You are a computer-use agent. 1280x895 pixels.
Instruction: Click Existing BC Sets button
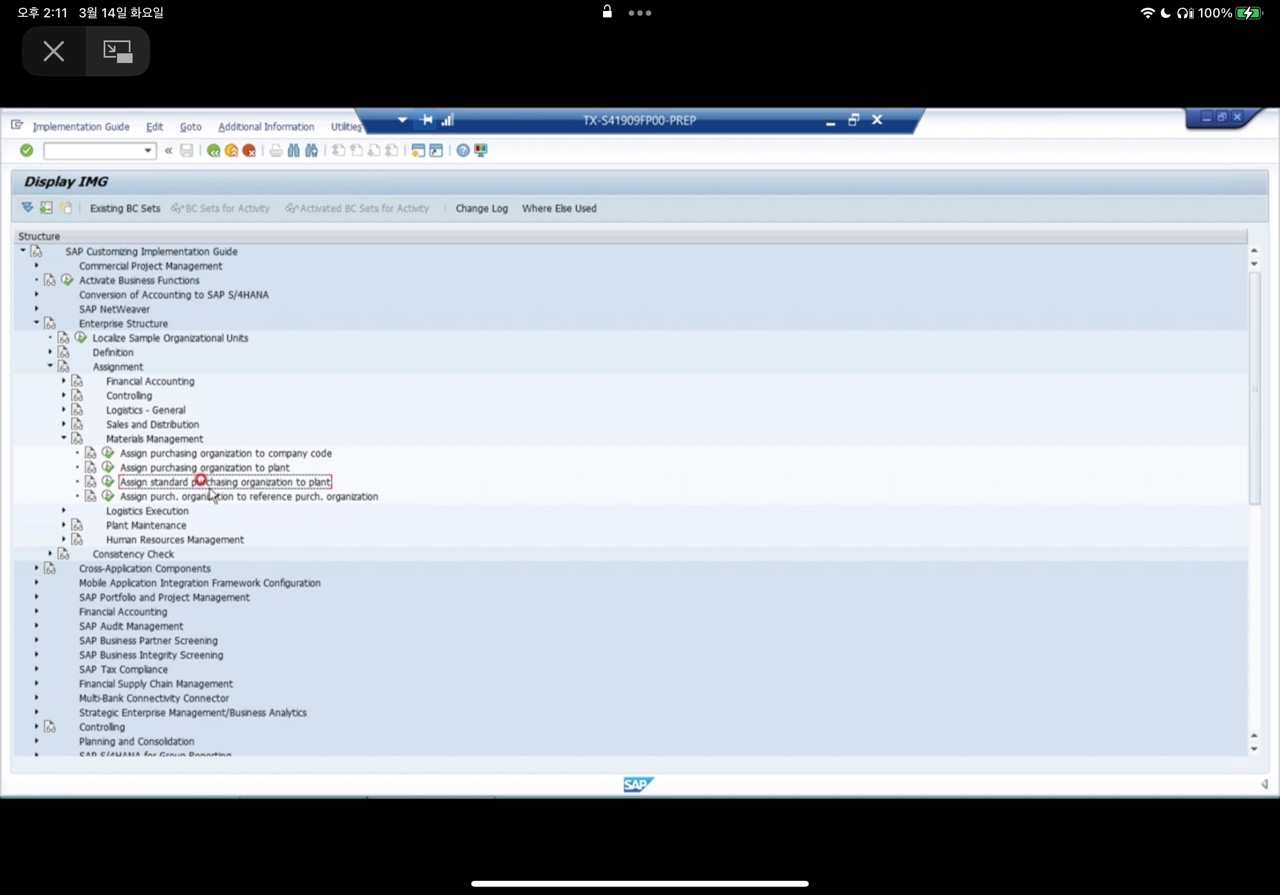coord(125,209)
